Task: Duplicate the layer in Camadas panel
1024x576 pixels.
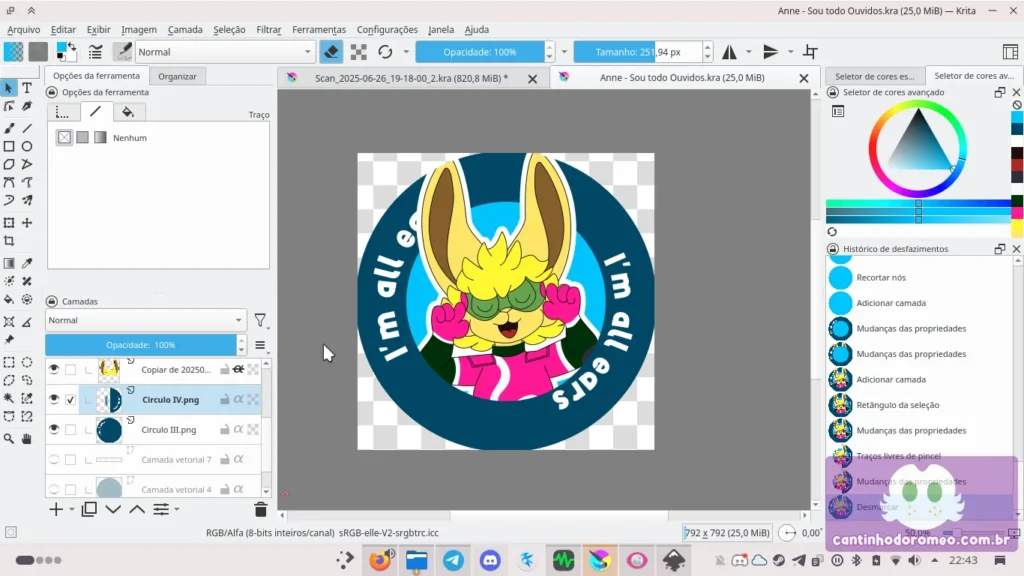Action: [x=89, y=509]
